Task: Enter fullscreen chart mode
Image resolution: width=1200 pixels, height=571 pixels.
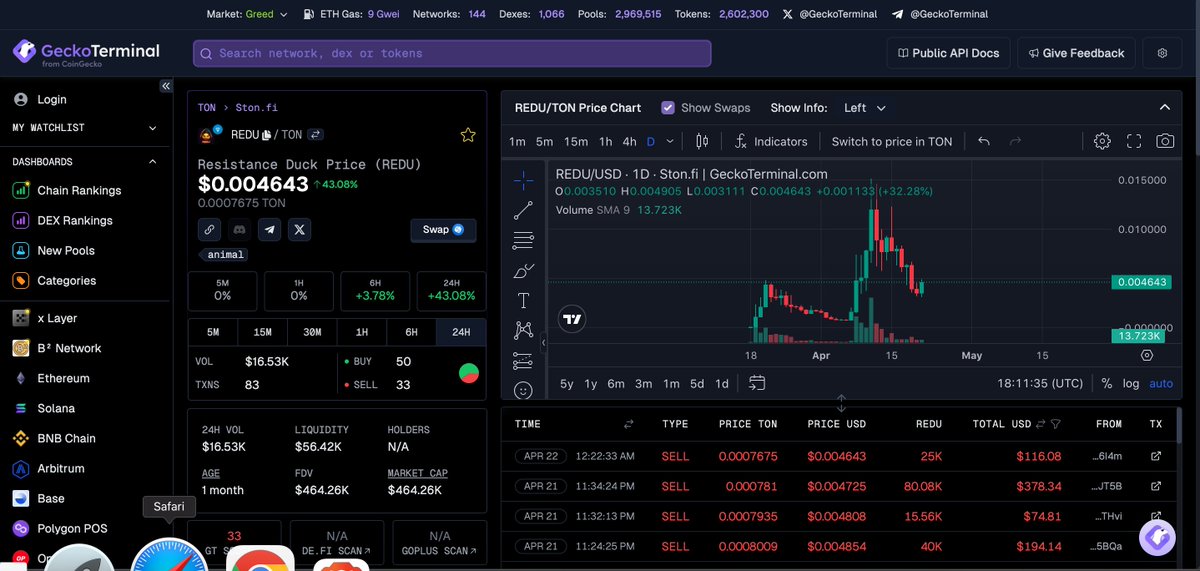Action: pyautogui.click(x=1134, y=142)
